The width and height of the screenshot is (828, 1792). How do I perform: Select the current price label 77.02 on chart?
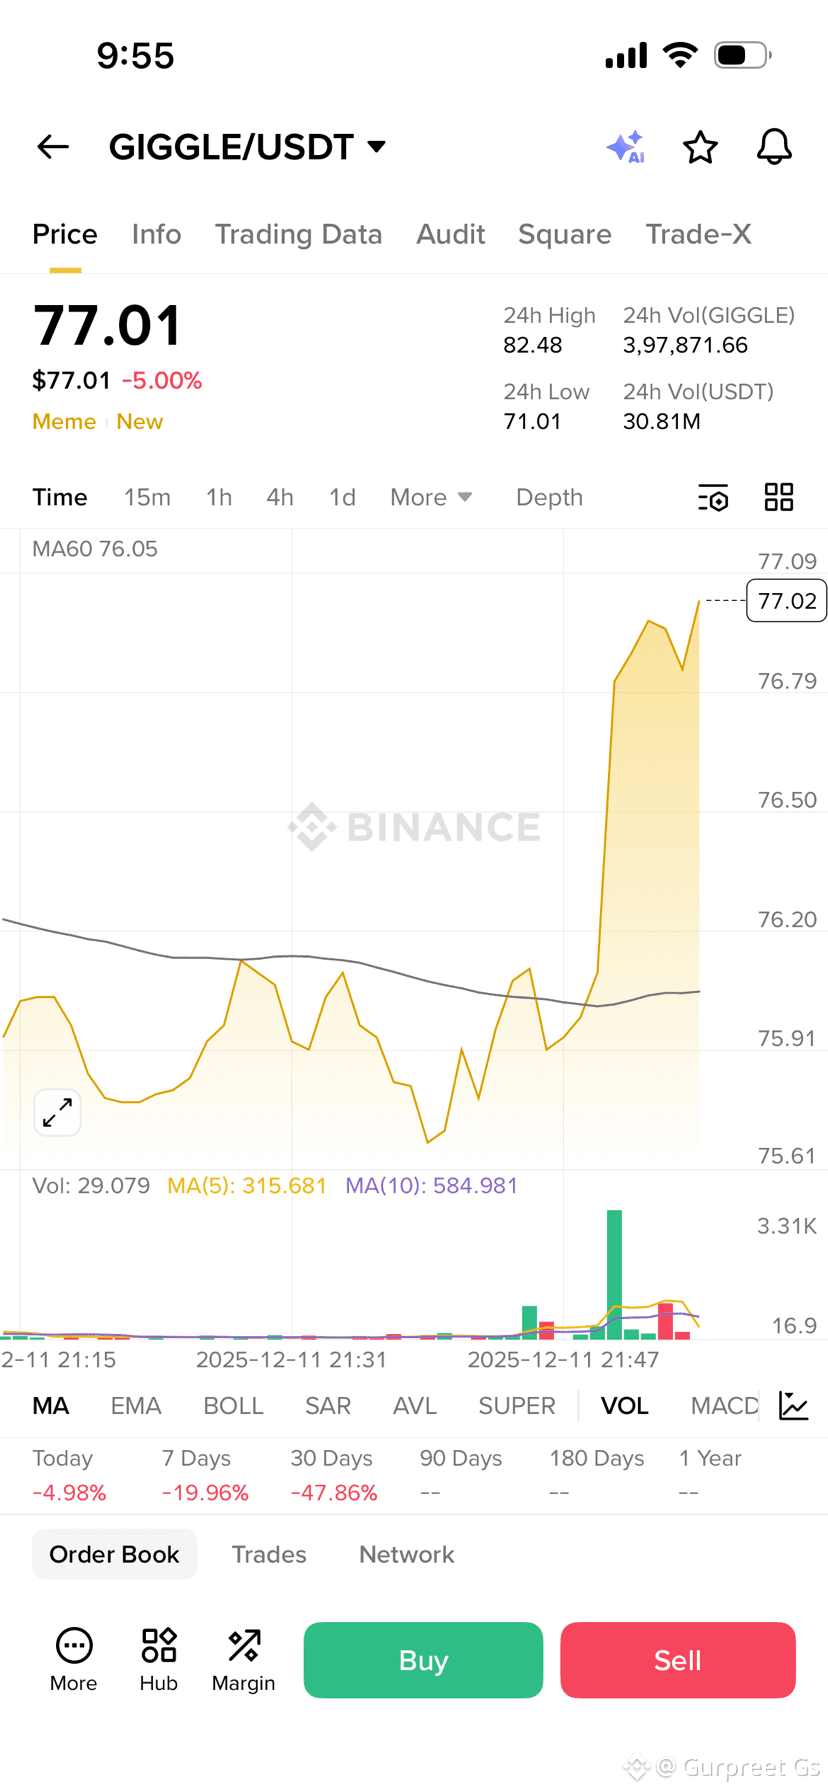coord(787,600)
